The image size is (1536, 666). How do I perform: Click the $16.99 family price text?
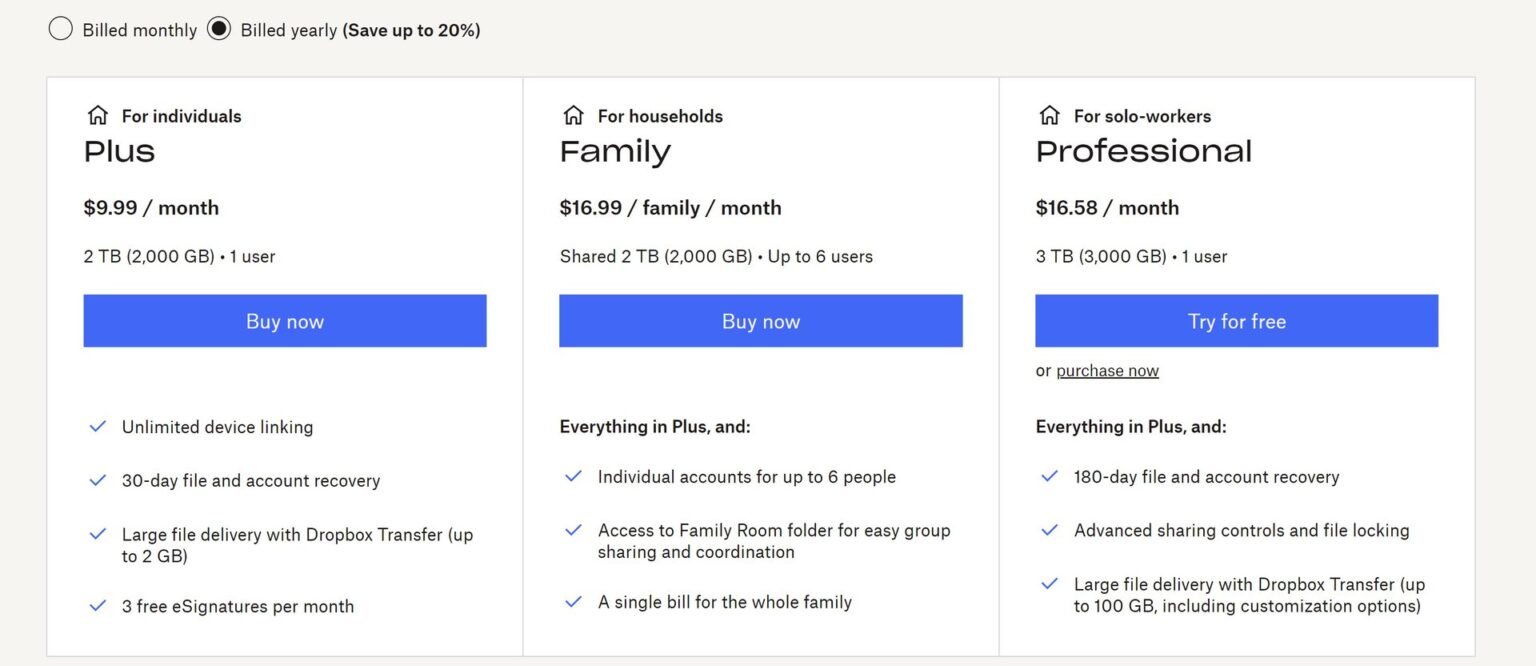point(670,207)
